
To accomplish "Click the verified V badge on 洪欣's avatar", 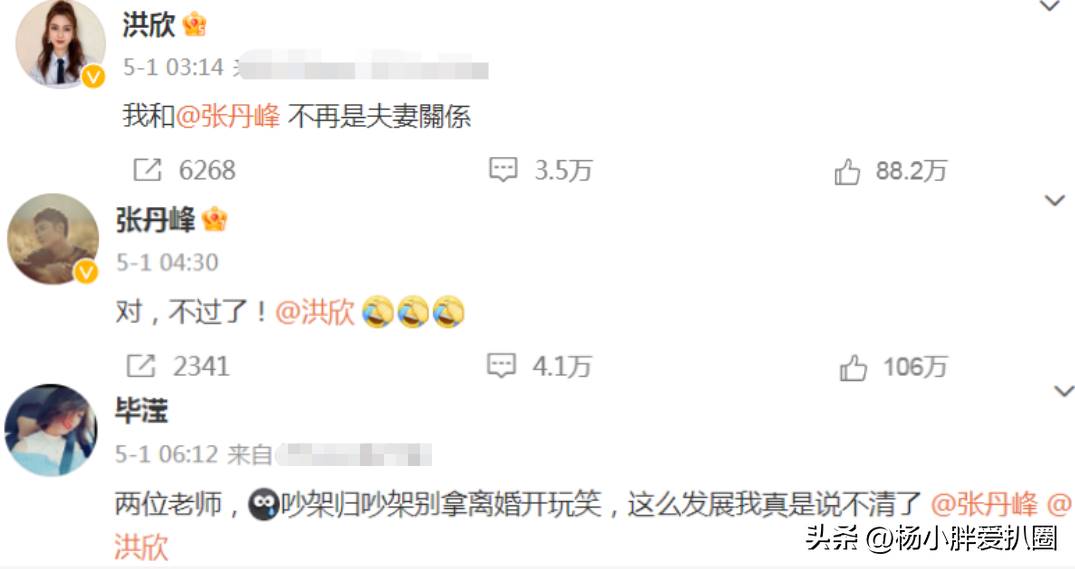I will coord(94,77).
